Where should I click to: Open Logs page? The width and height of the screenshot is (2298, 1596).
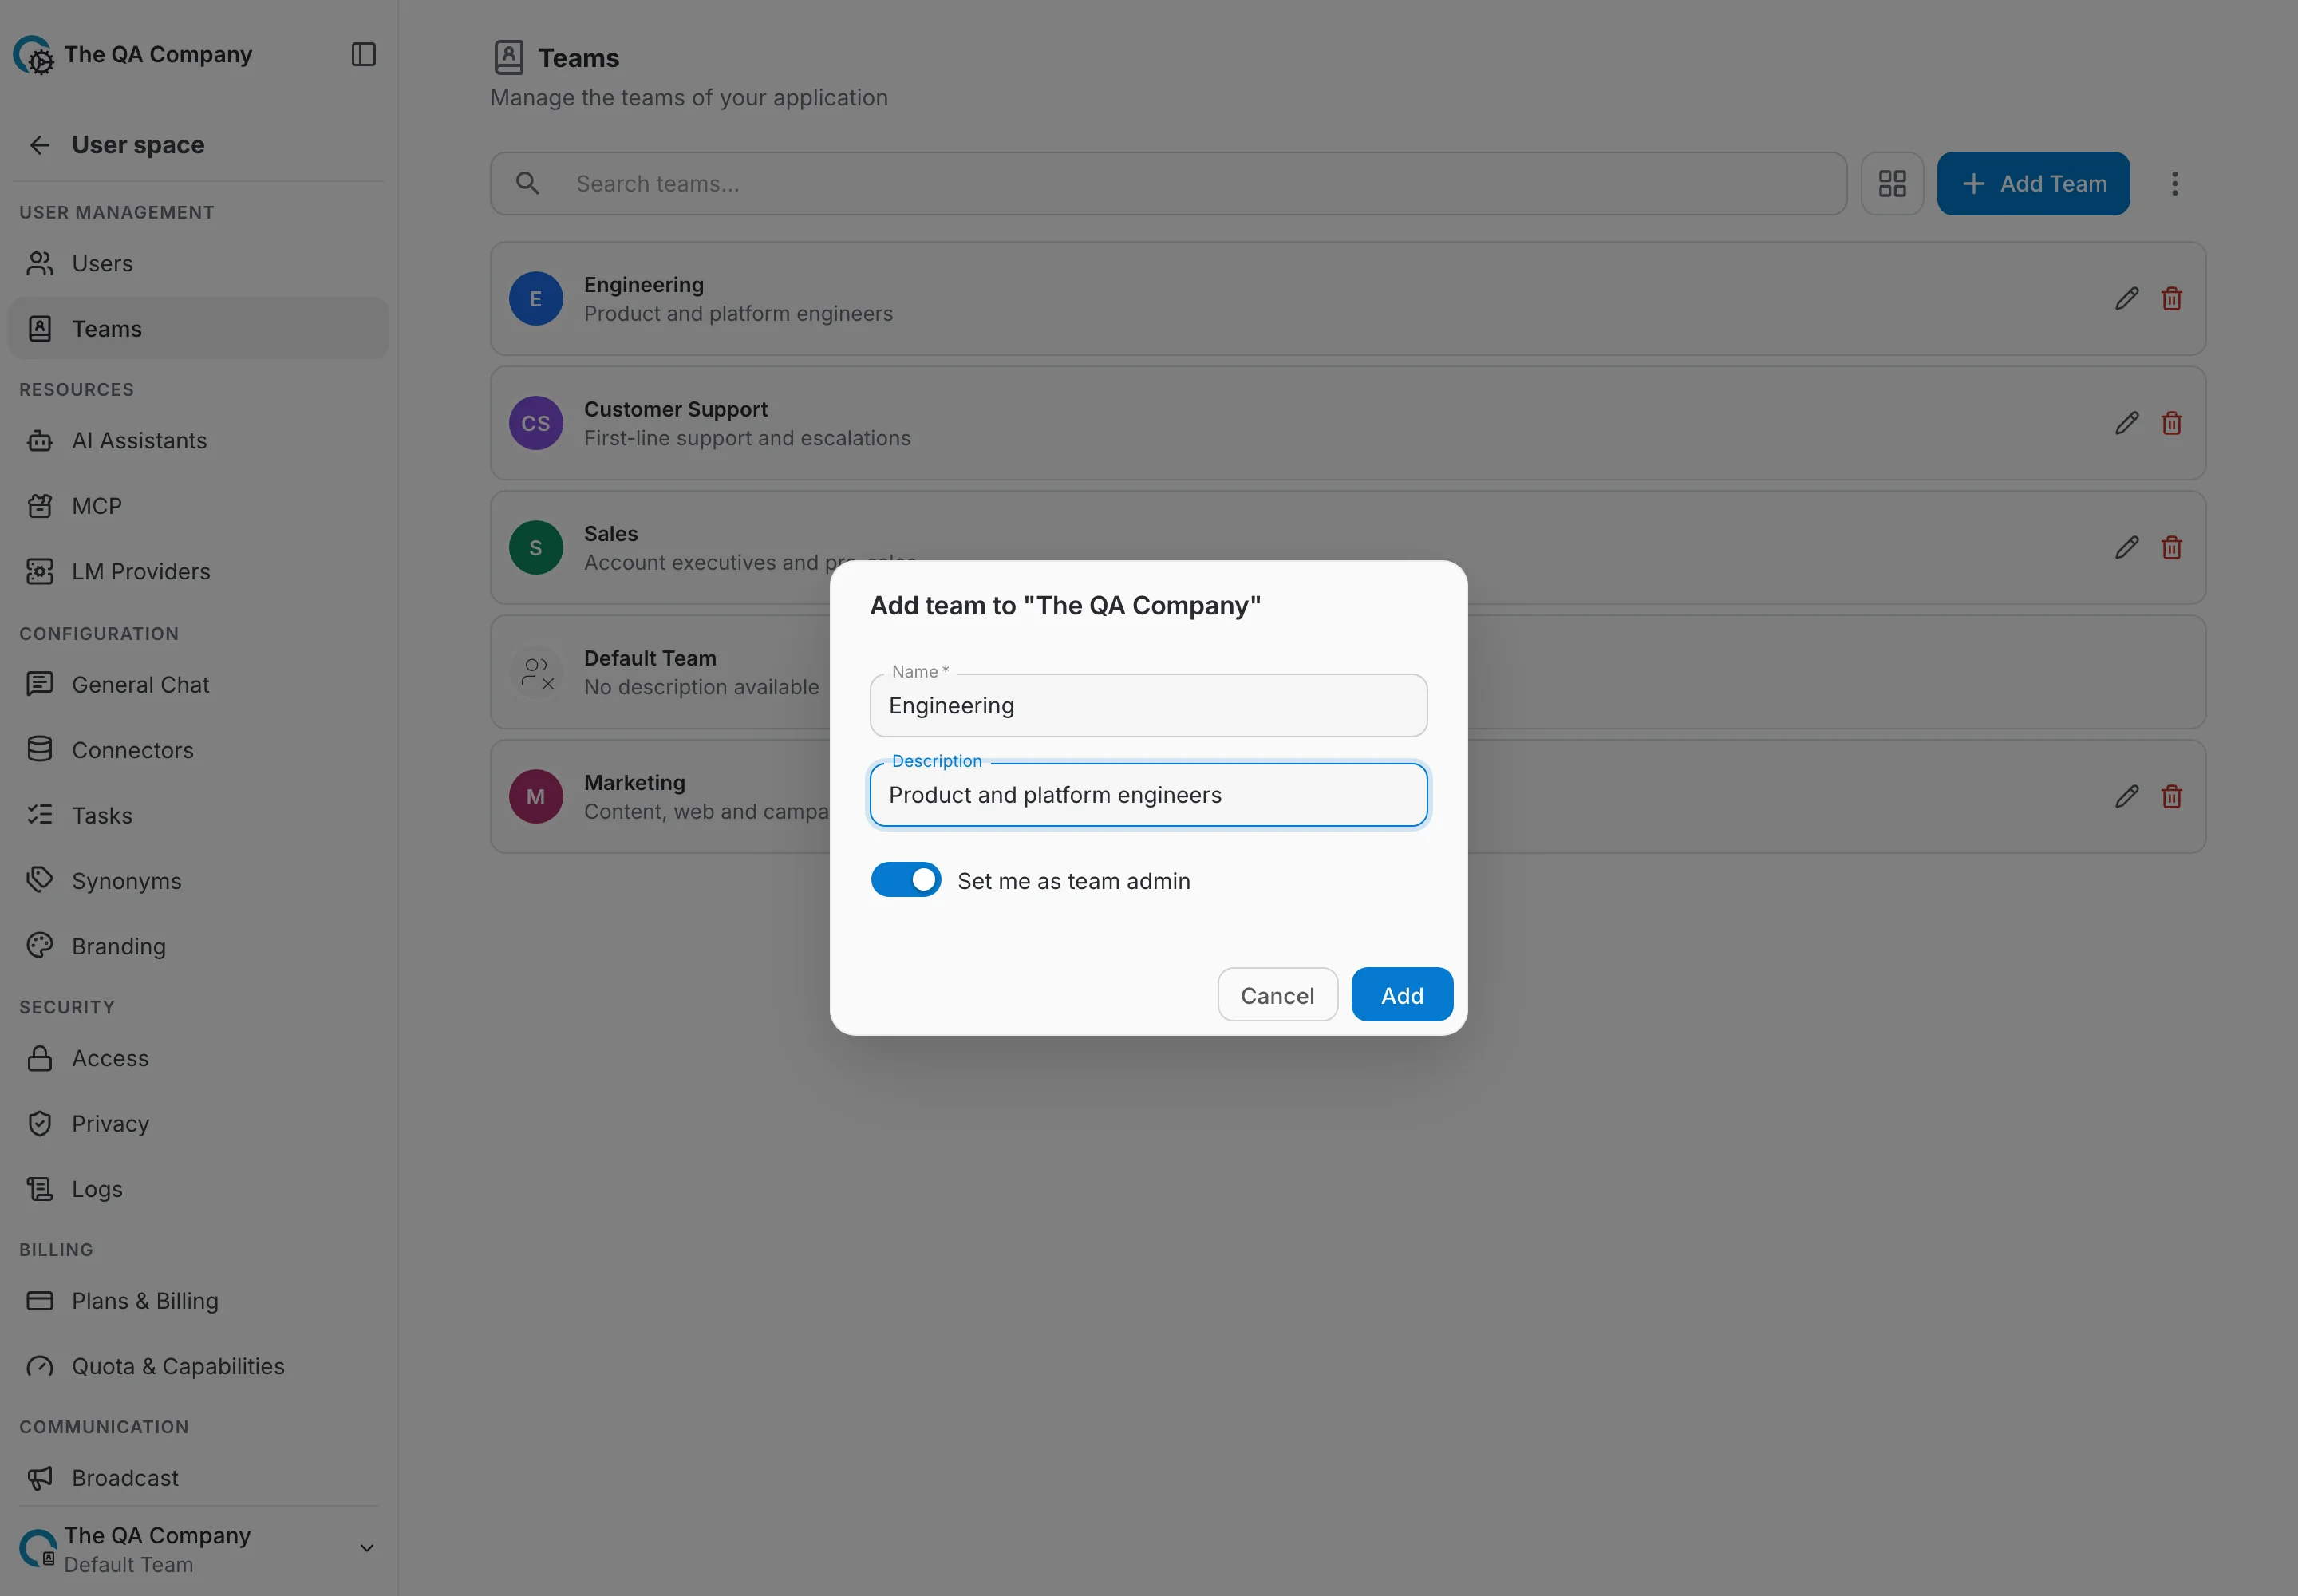(198, 1189)
